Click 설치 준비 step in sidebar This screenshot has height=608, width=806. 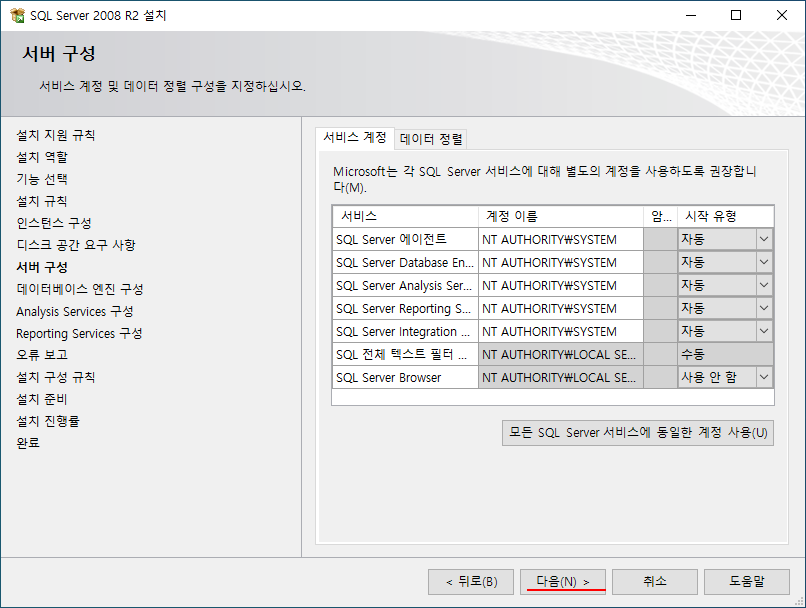tap(42, 399)
